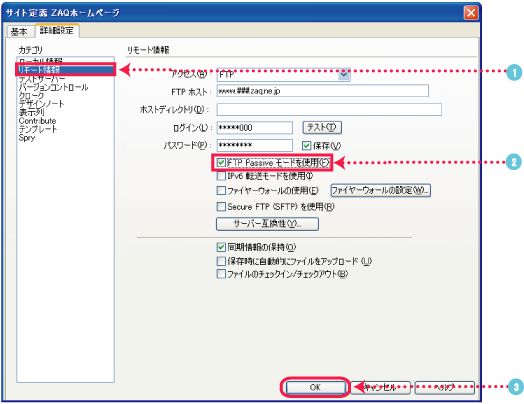Select the 詳細設定 tab

(57, 30)
